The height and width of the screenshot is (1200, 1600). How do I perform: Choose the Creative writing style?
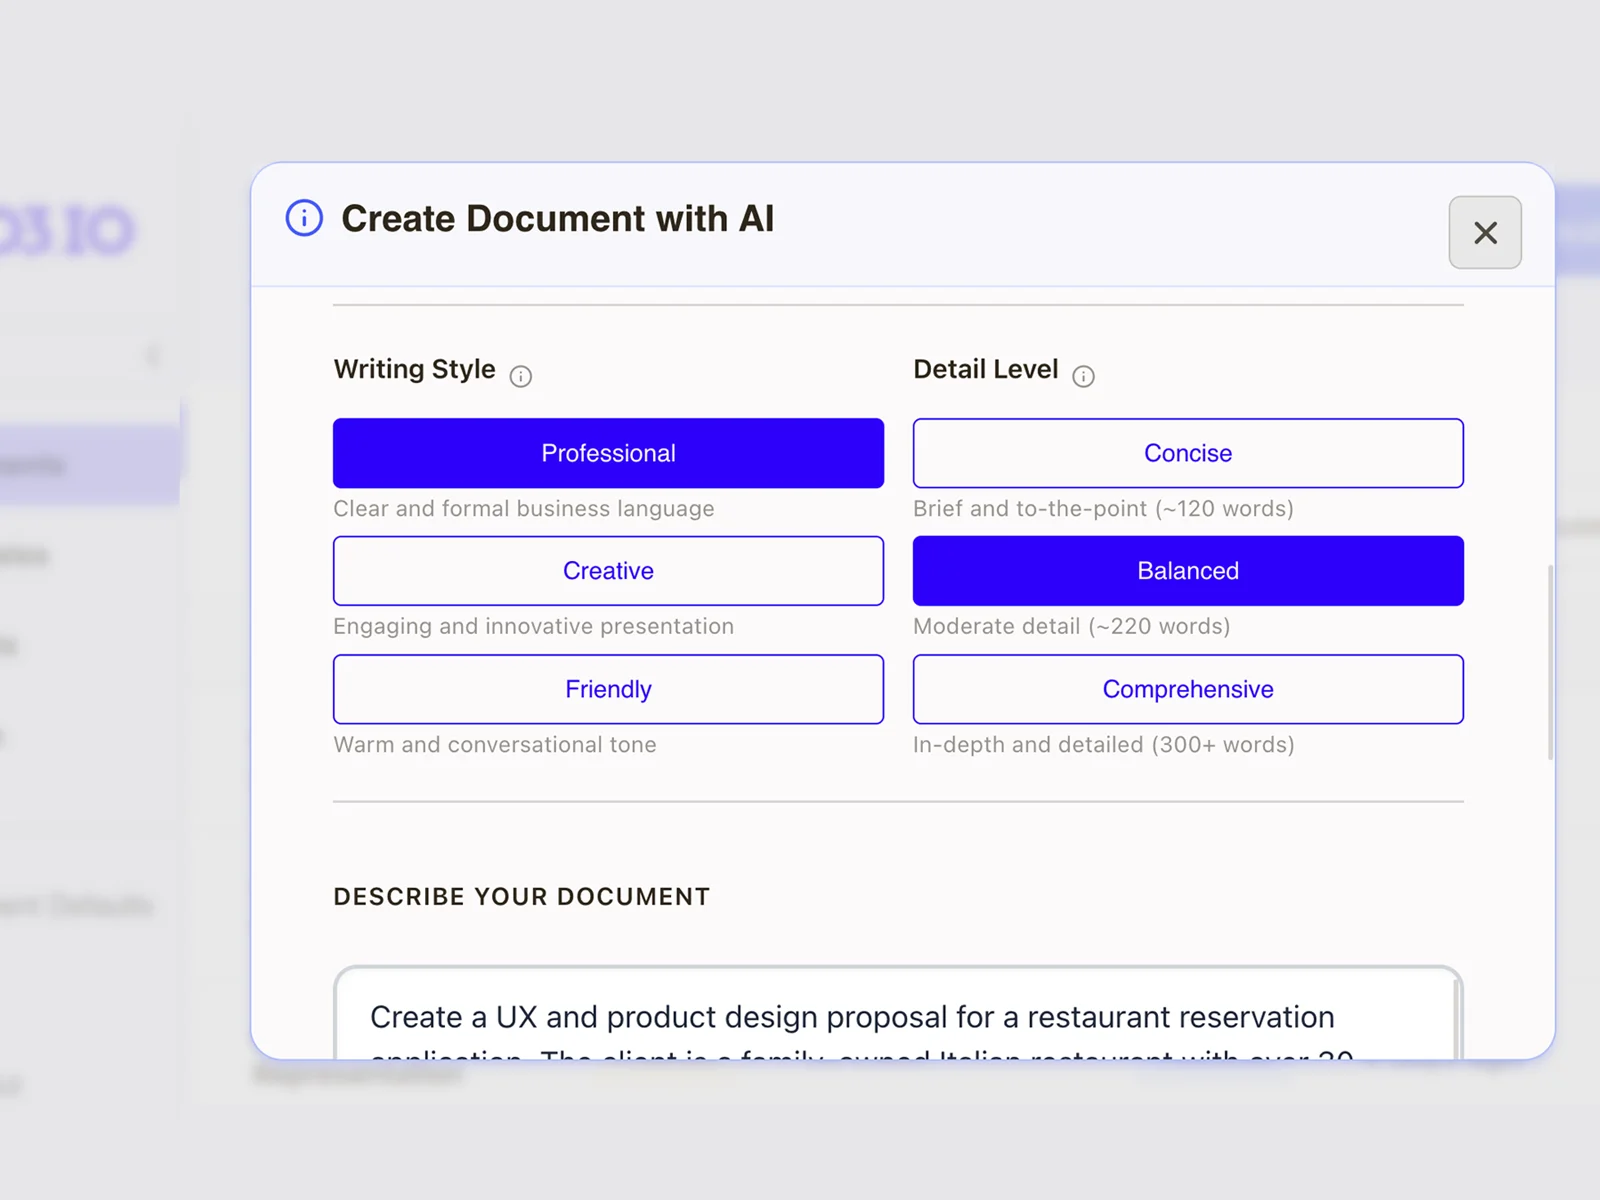pyautogui.click(x=608, y=571)
